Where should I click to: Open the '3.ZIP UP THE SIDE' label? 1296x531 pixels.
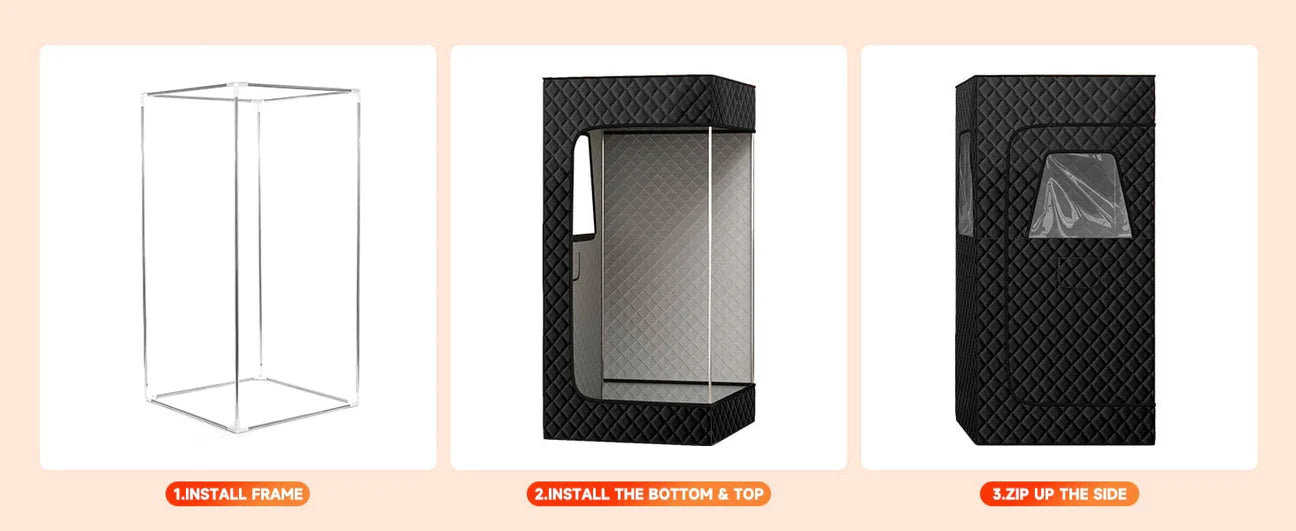pyautogui.click(x=1060, y=494)
